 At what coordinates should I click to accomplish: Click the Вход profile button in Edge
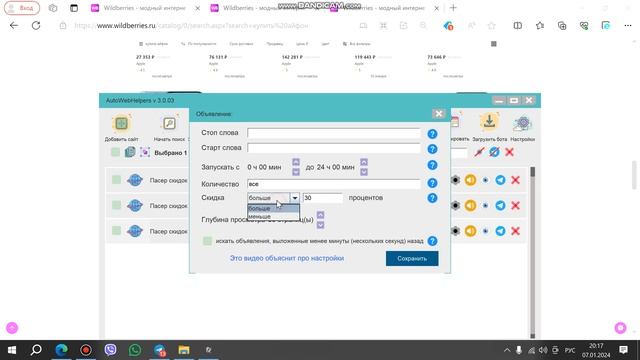tap(22, 8)
